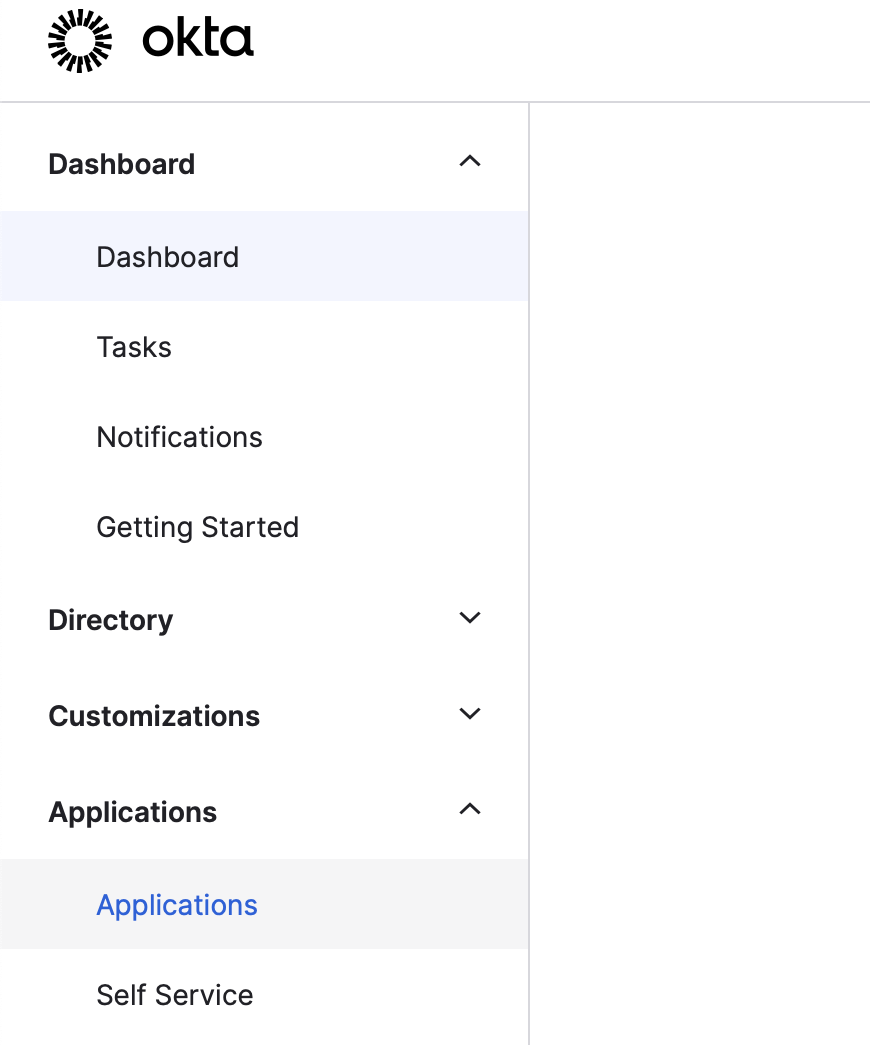Click the Applications section header
This screenshot has width=870, height=1045.
[x=132, y=812]
